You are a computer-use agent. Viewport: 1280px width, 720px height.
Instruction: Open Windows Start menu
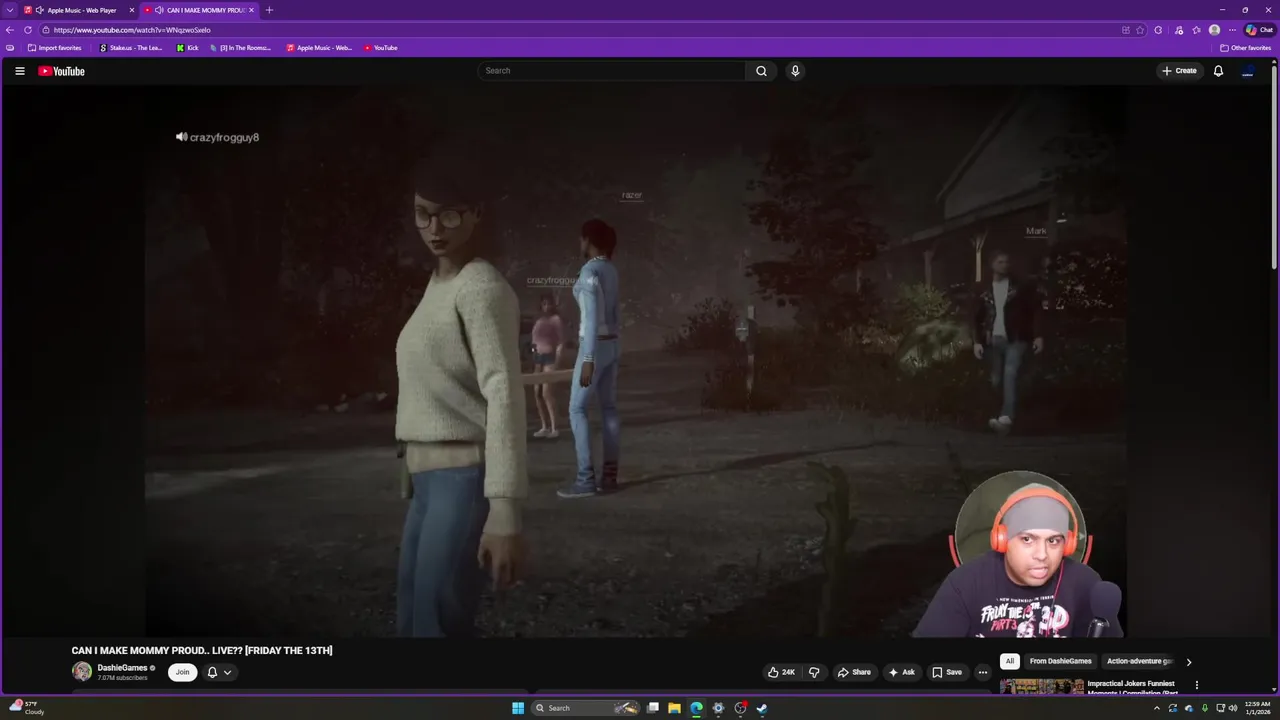(518, 708)
